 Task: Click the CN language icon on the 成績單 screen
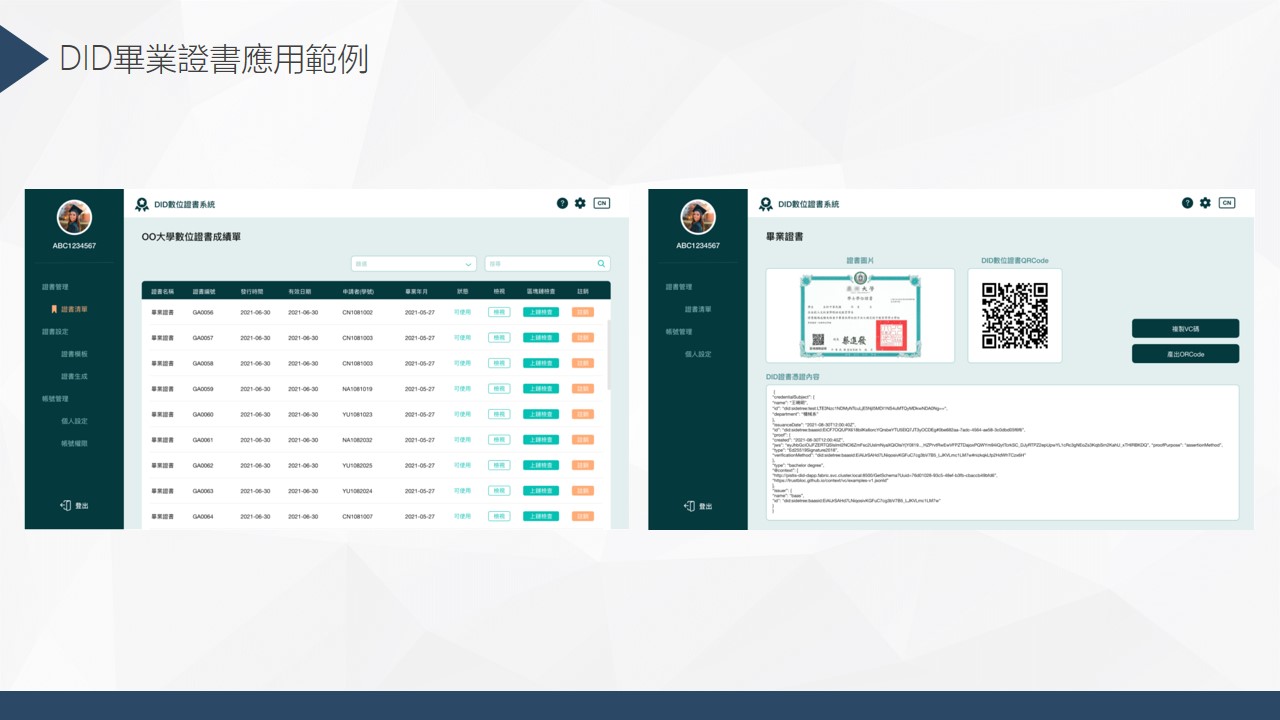pyautogui.click(x=601, y=203)
